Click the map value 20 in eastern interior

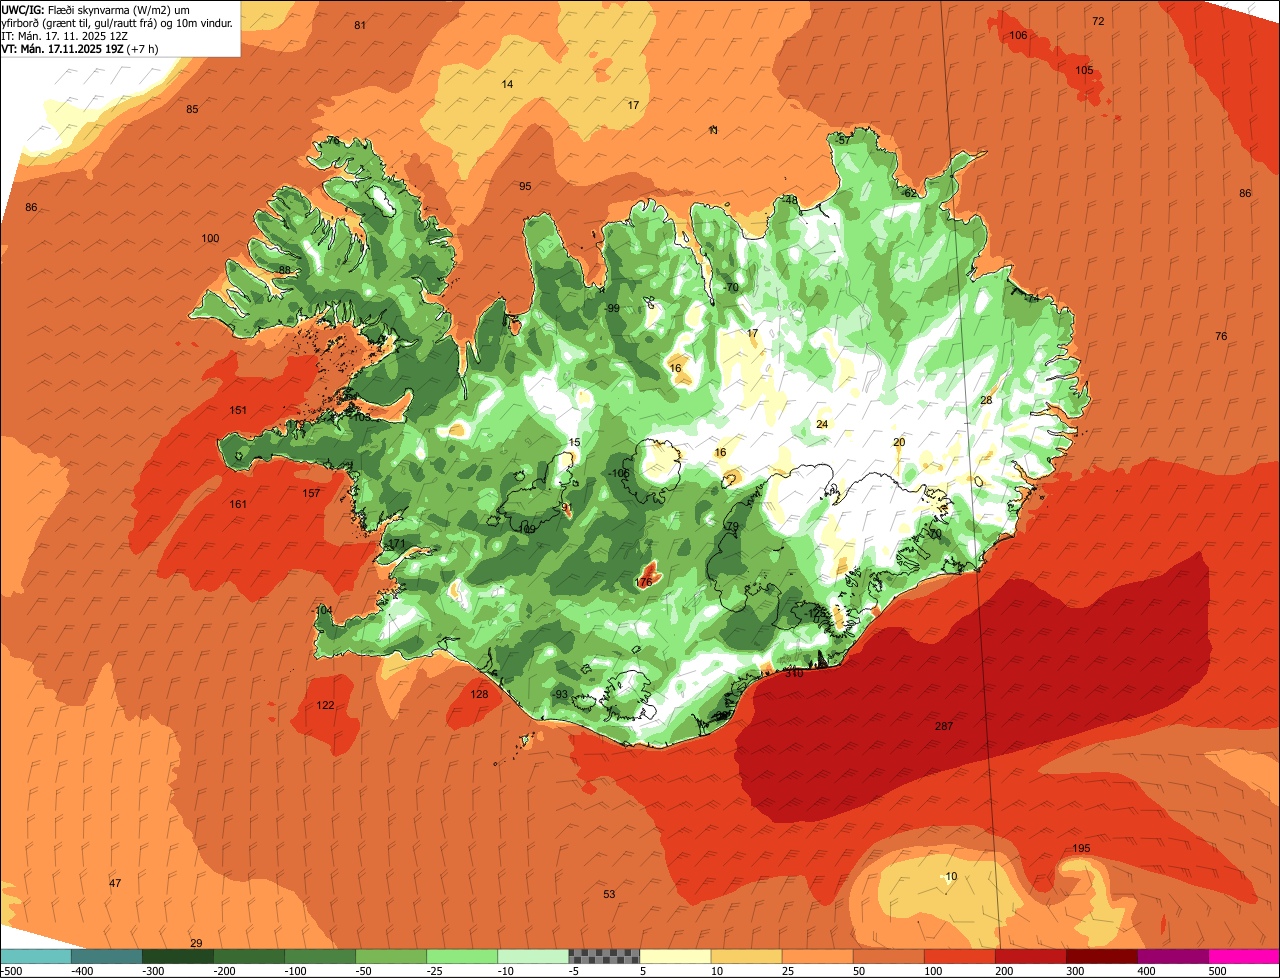899,442
